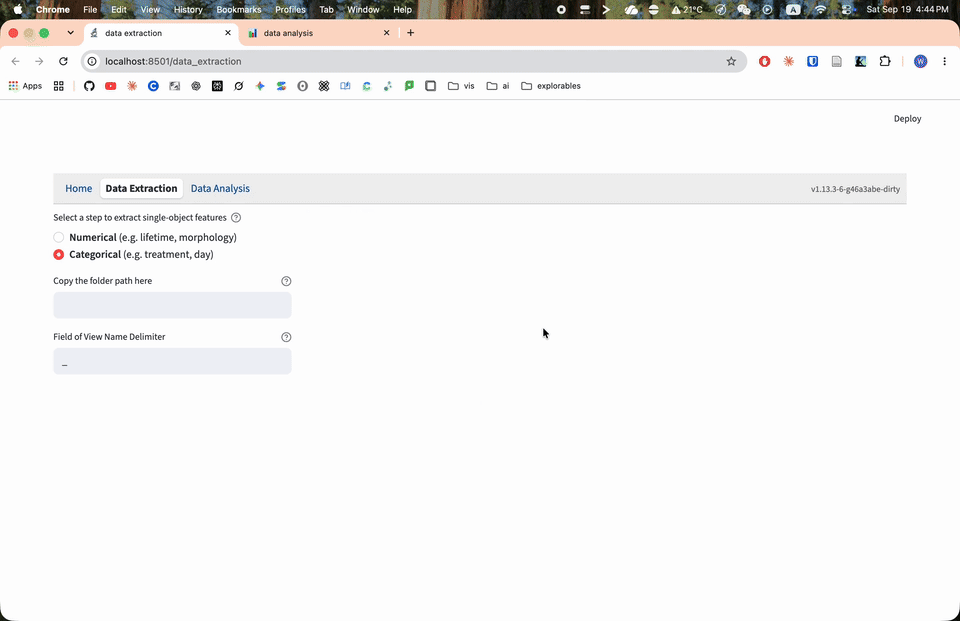Image resolution: width=960 pixels, height=621 pixels.
Task: Open the Apps bookmark shortcut
Action: click(25, 86)
